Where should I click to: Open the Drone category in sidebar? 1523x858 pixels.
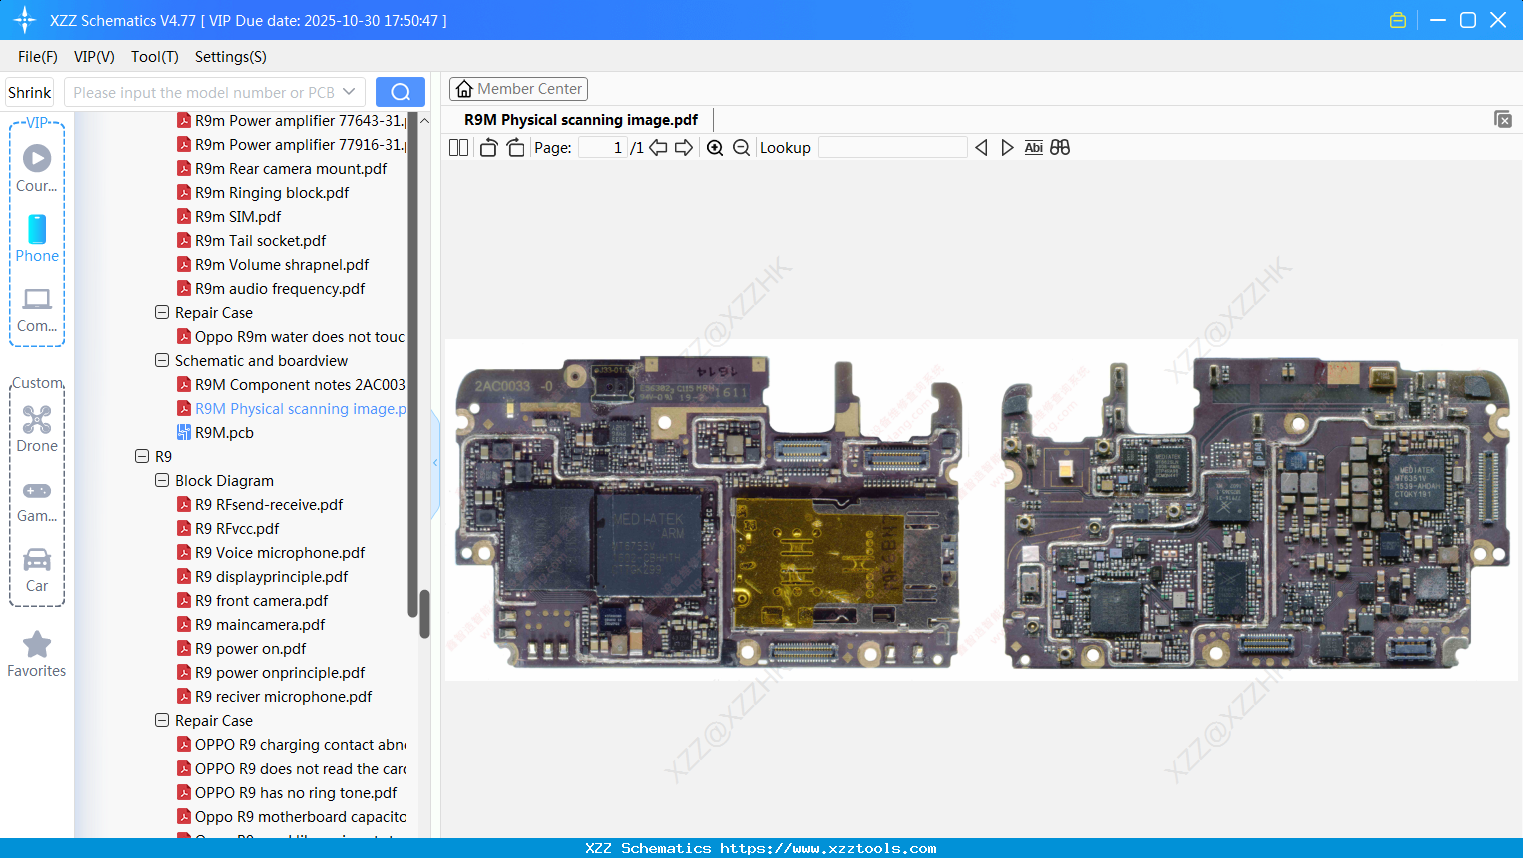(37, 429)
